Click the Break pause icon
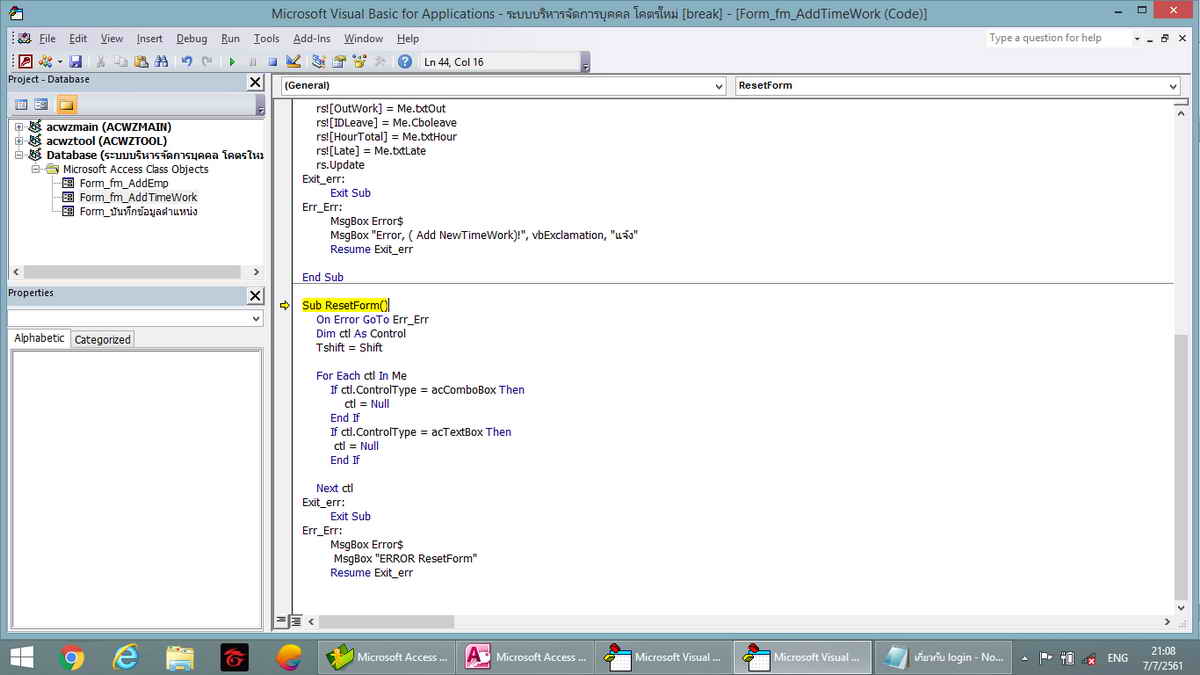 click(252, 62)
